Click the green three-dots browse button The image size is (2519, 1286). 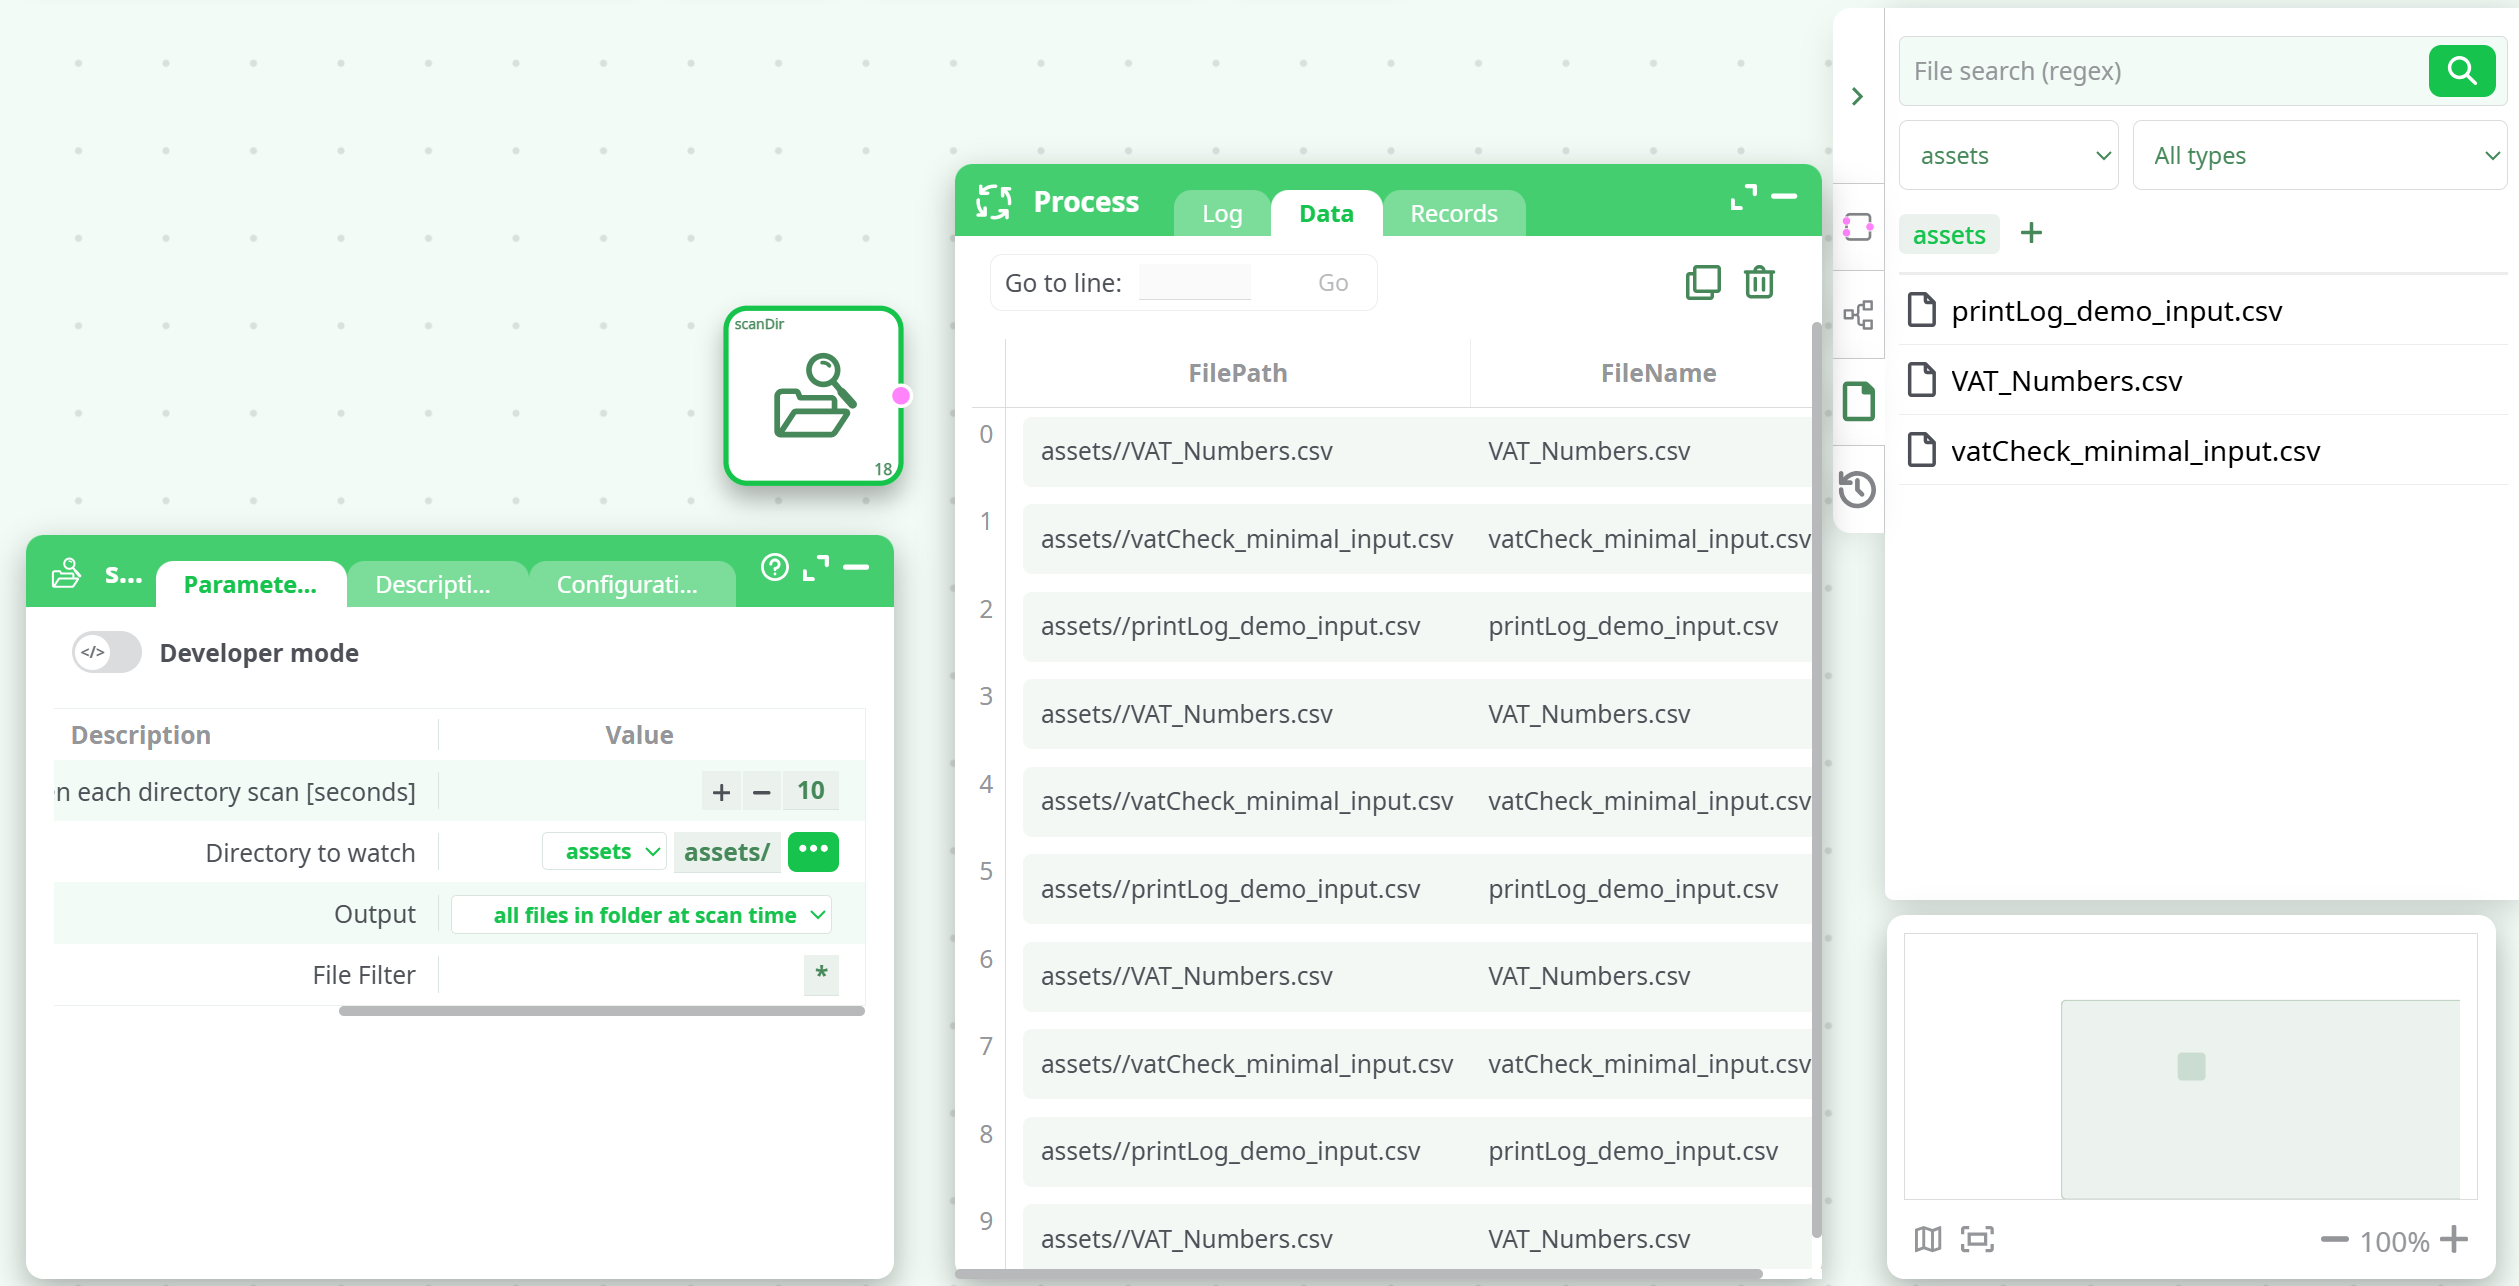coord(813,851)
